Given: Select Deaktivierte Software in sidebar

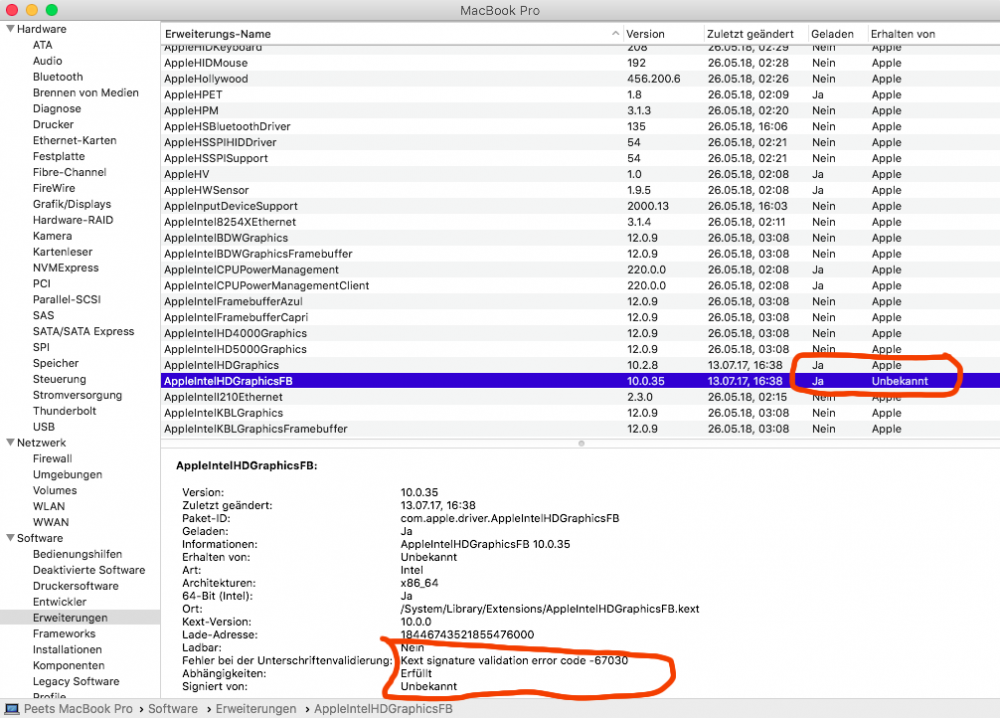Looking at the screenshot, I should (x=89, y=570).
